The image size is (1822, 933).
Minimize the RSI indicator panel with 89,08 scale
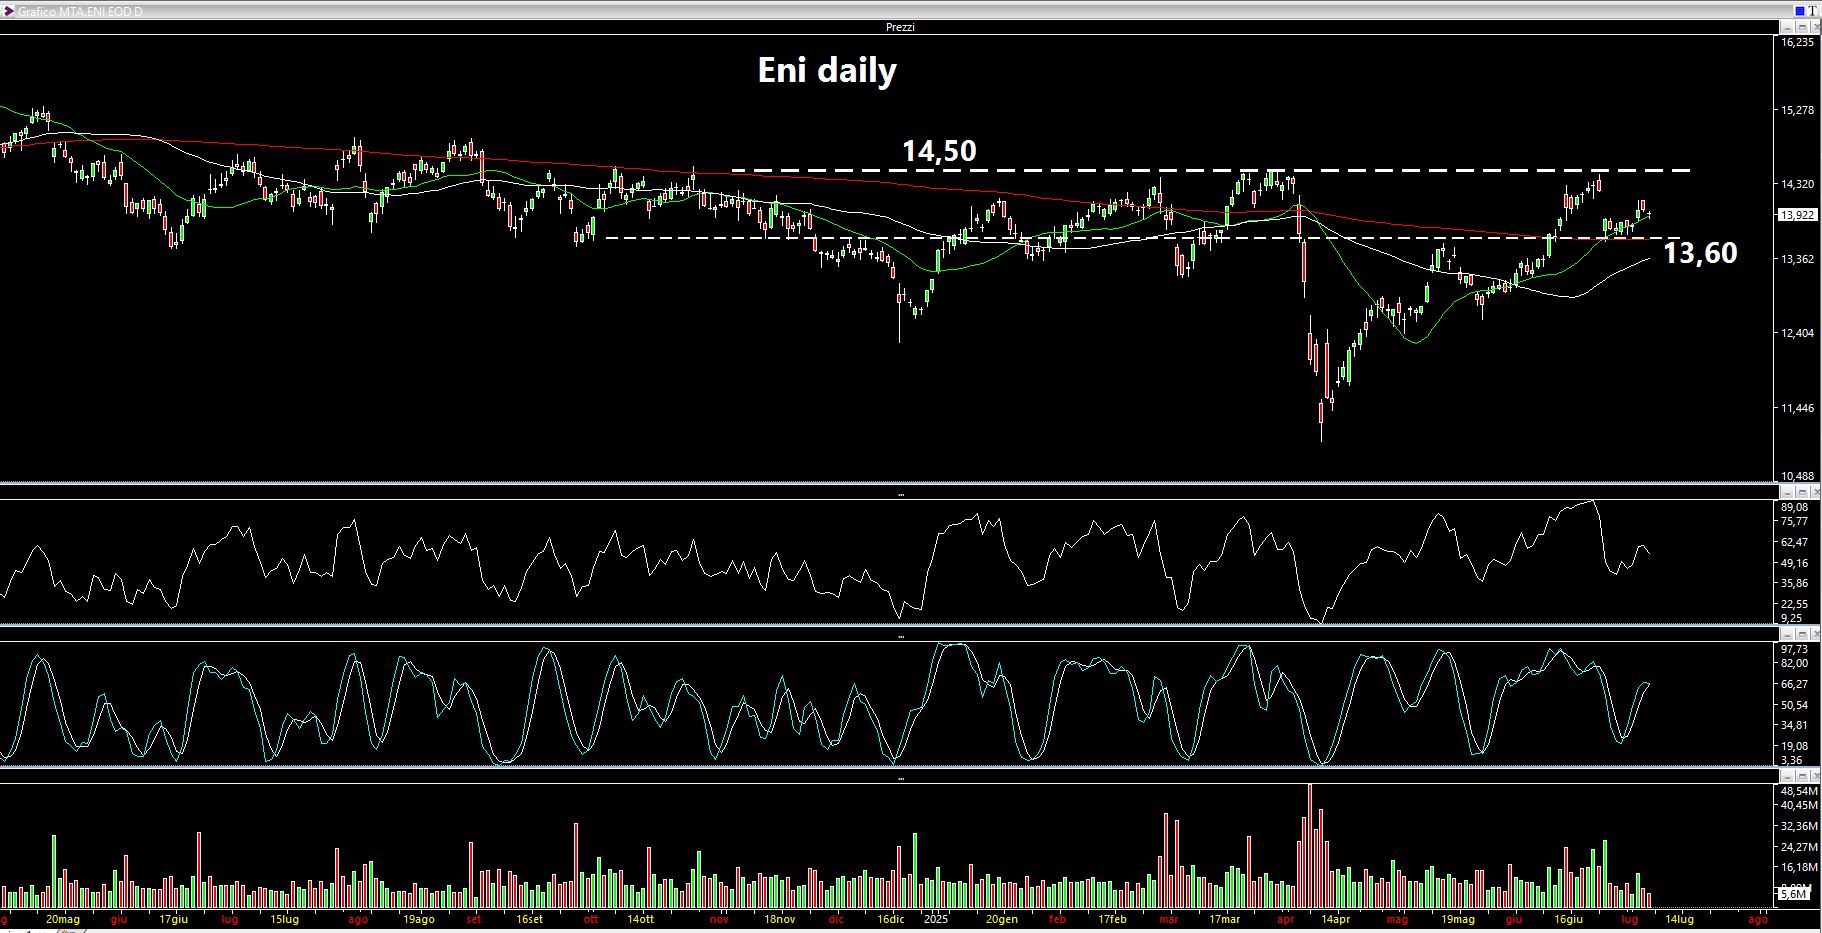tap(1789, 492)
